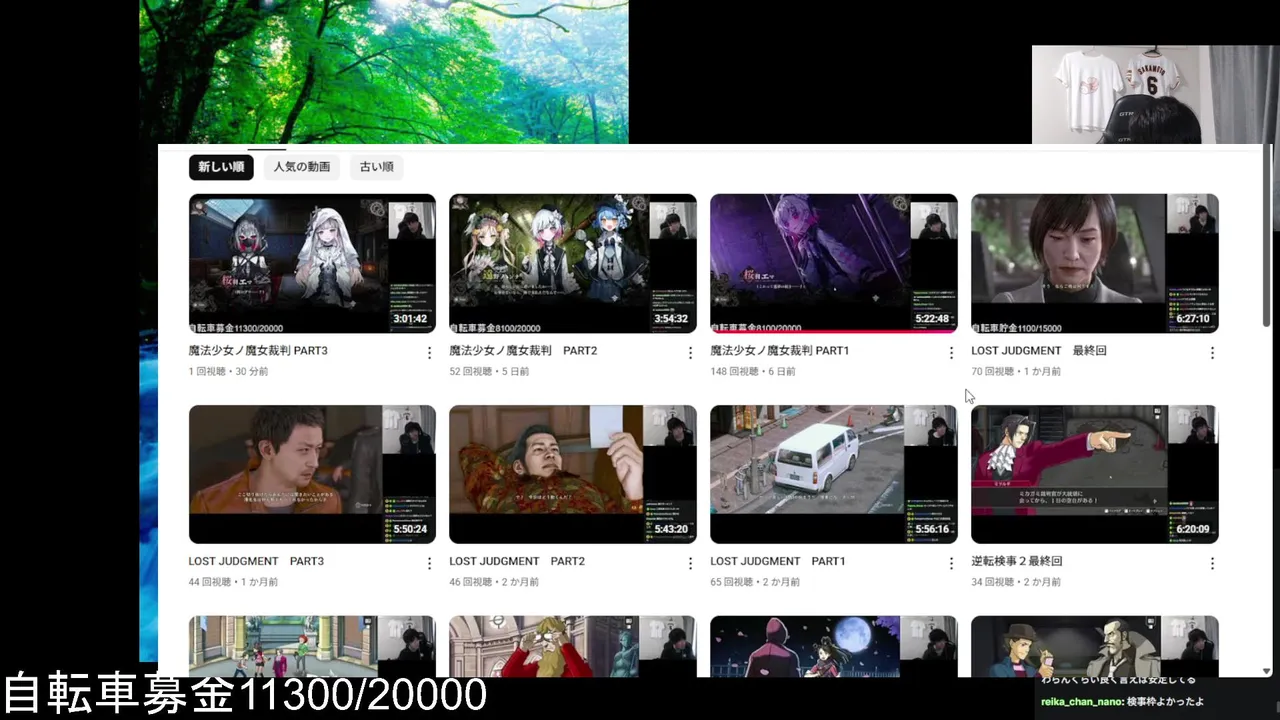The image size is (1280, 720).
Task: Open thumbnail of 魔法少女ノ魔女裁判 PART3 video
Action: point(312,263)
